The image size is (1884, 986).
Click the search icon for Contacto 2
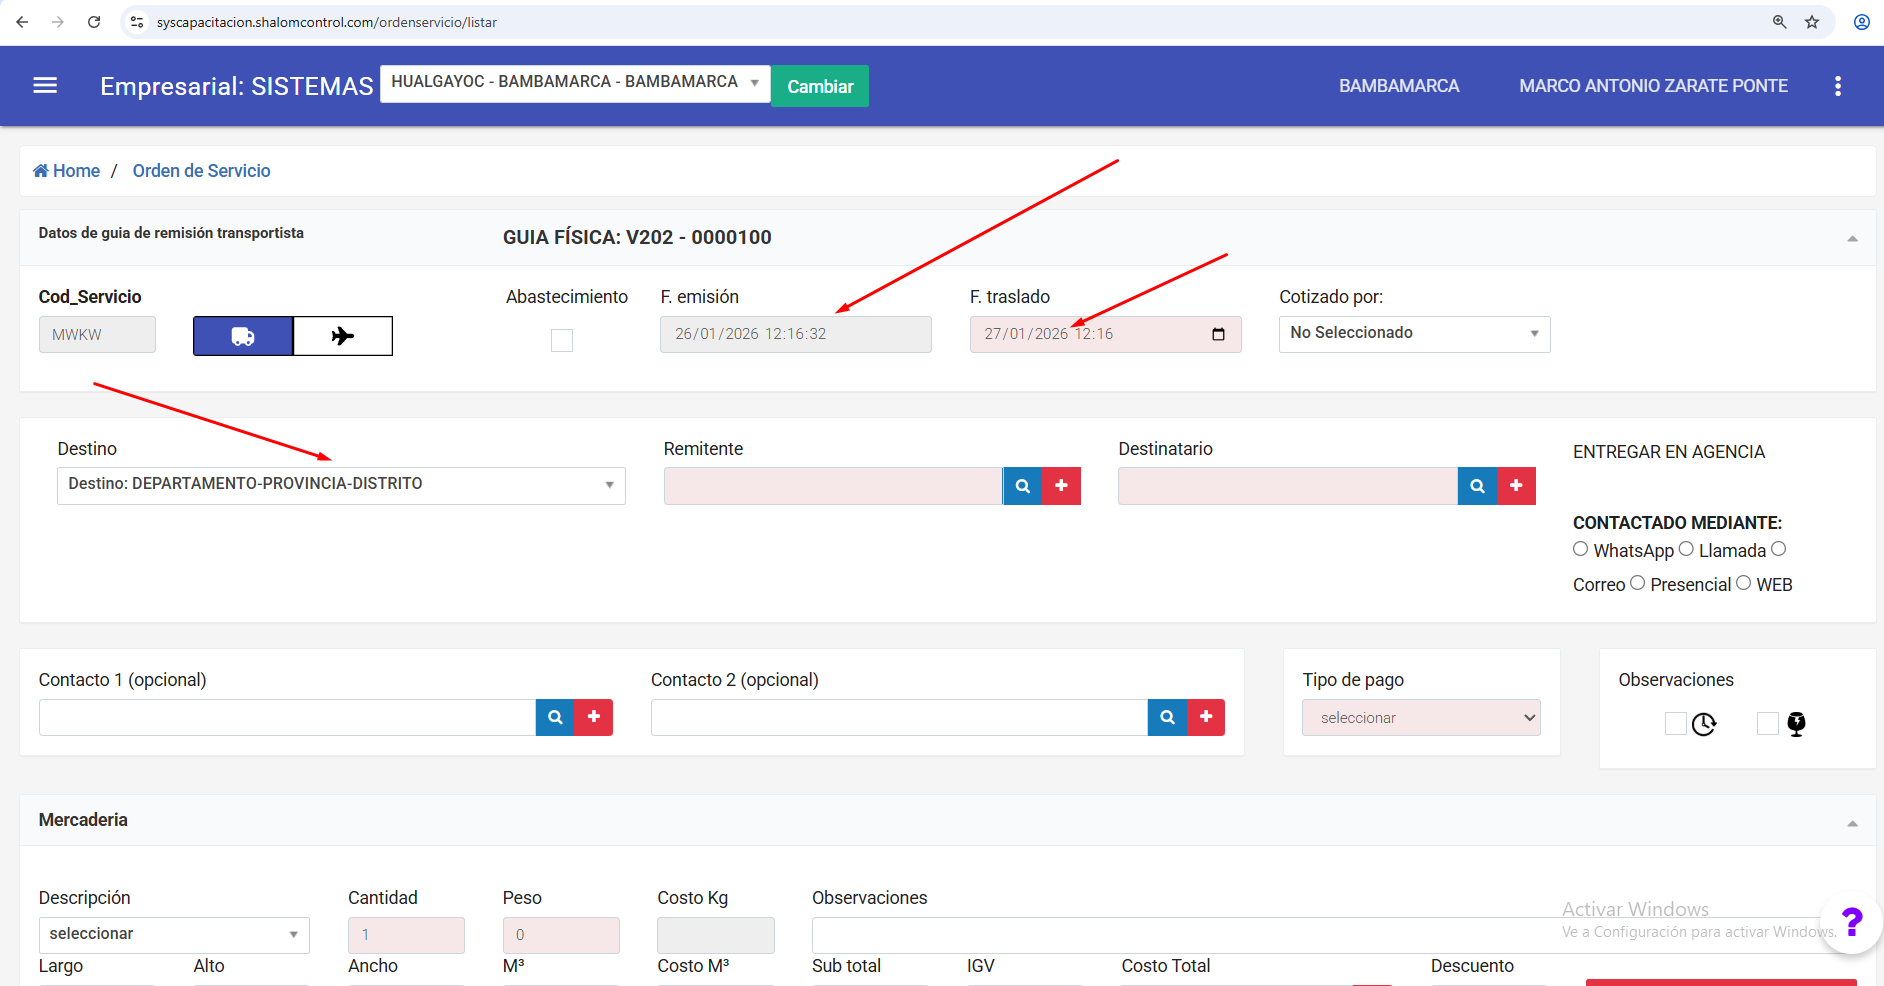1167,717
